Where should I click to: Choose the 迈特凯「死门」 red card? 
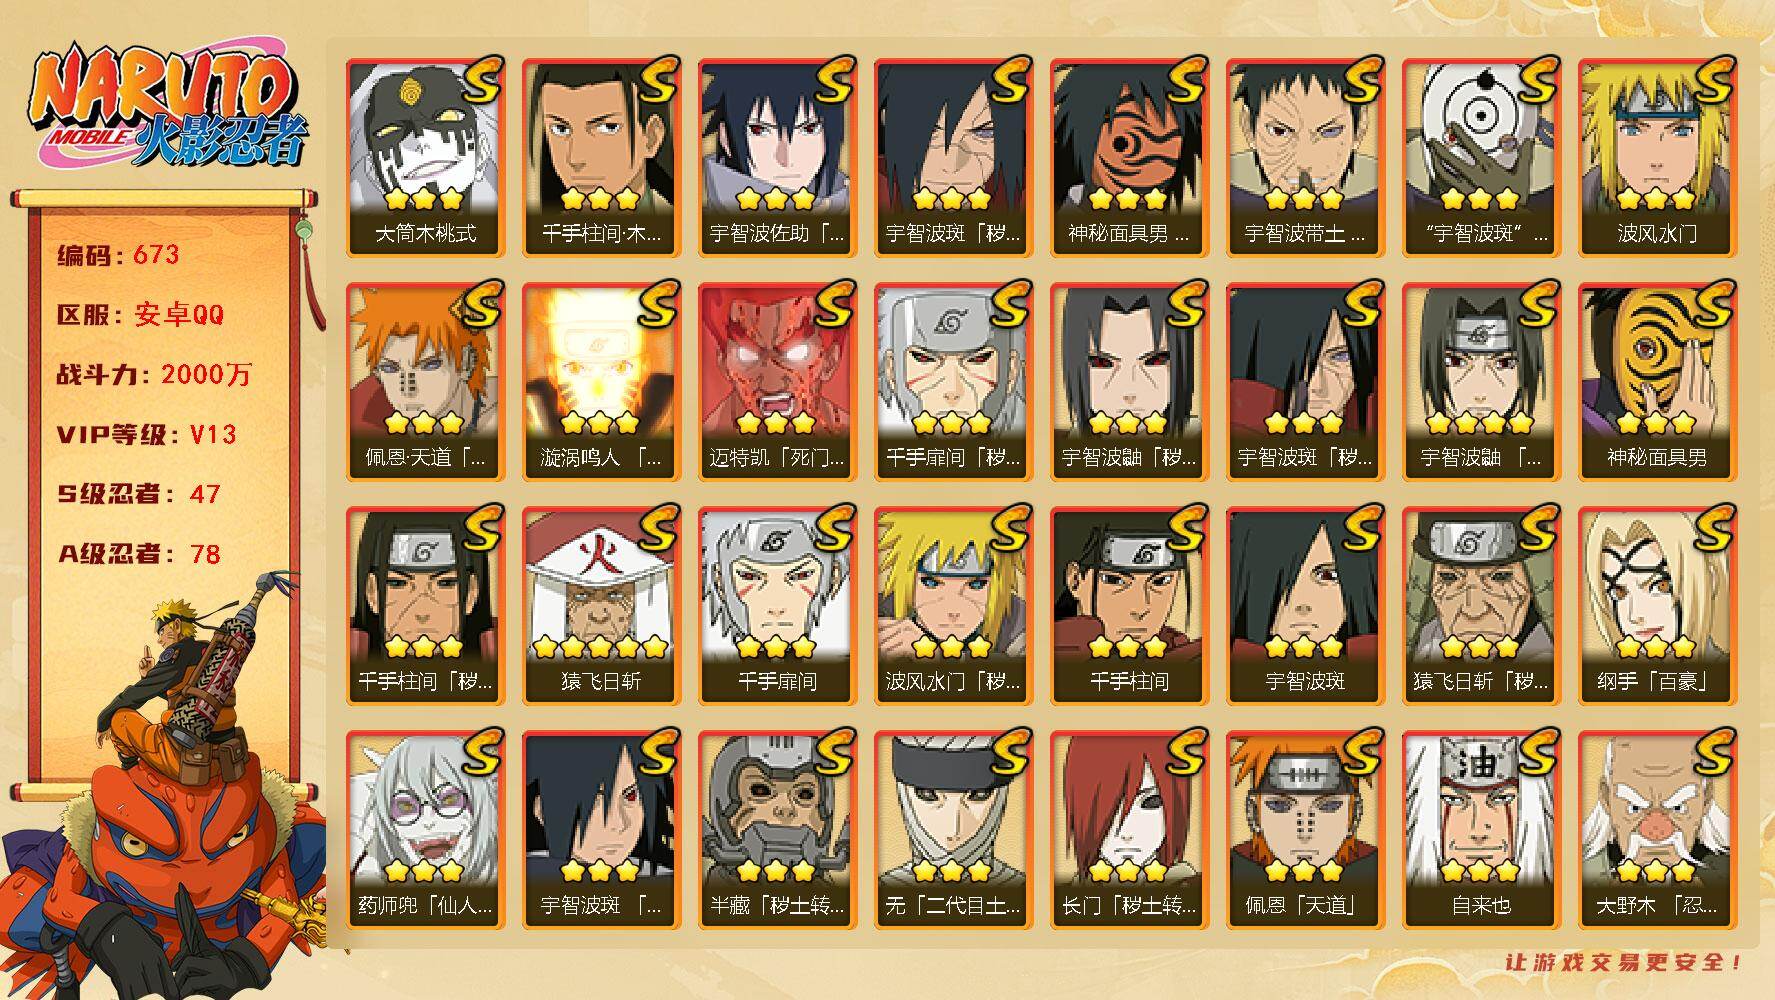pos(777,382)
